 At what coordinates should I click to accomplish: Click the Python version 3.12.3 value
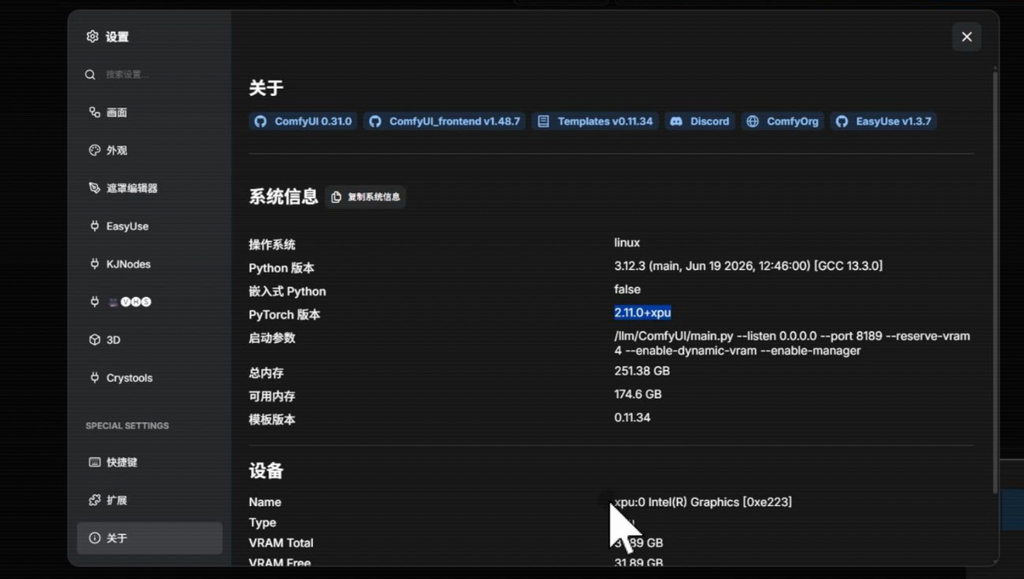coord(748,266)
